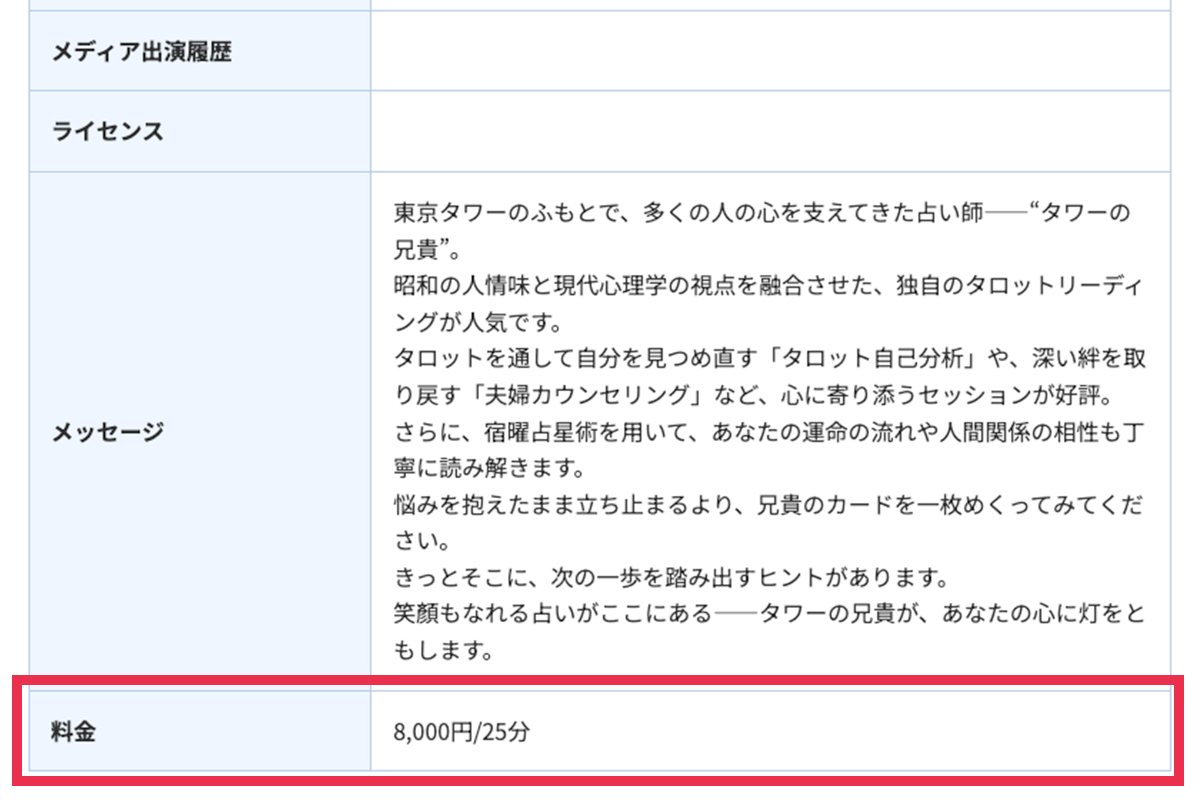
Task: Select the empty メディア出演履歴 value cell
Action: pos(769,52)
